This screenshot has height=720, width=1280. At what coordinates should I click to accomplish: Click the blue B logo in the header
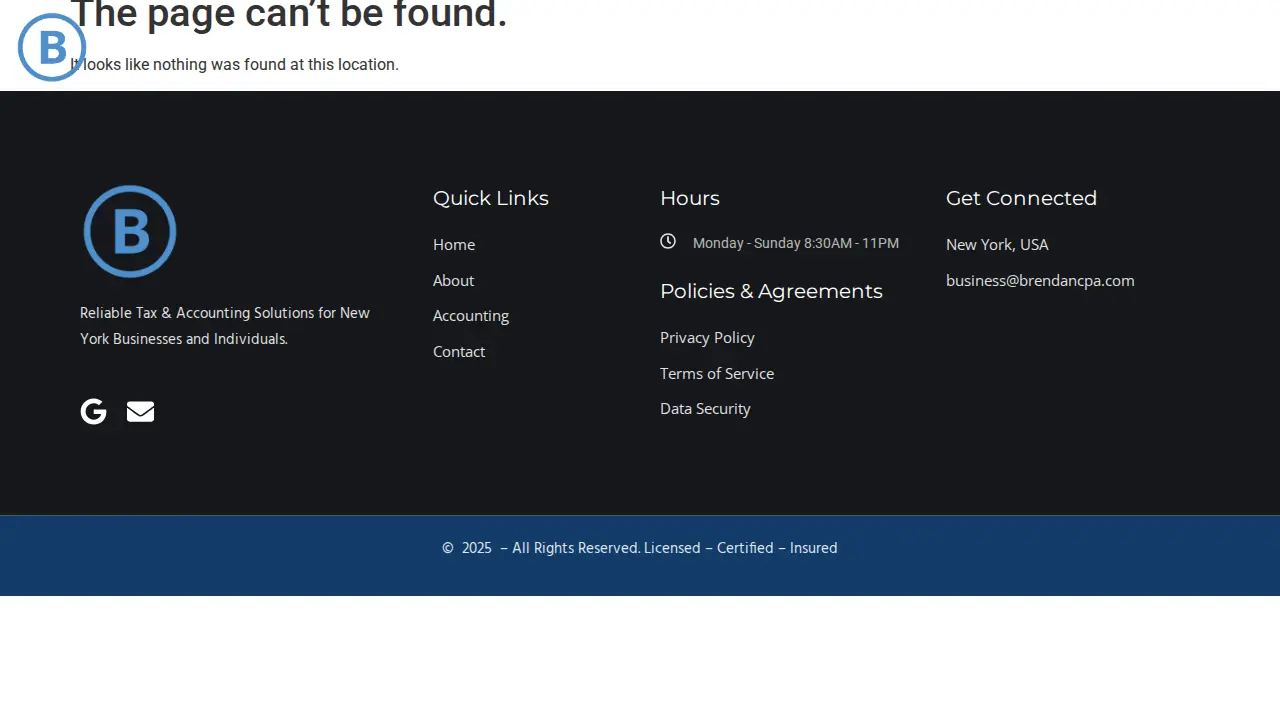tap(52, 47)
